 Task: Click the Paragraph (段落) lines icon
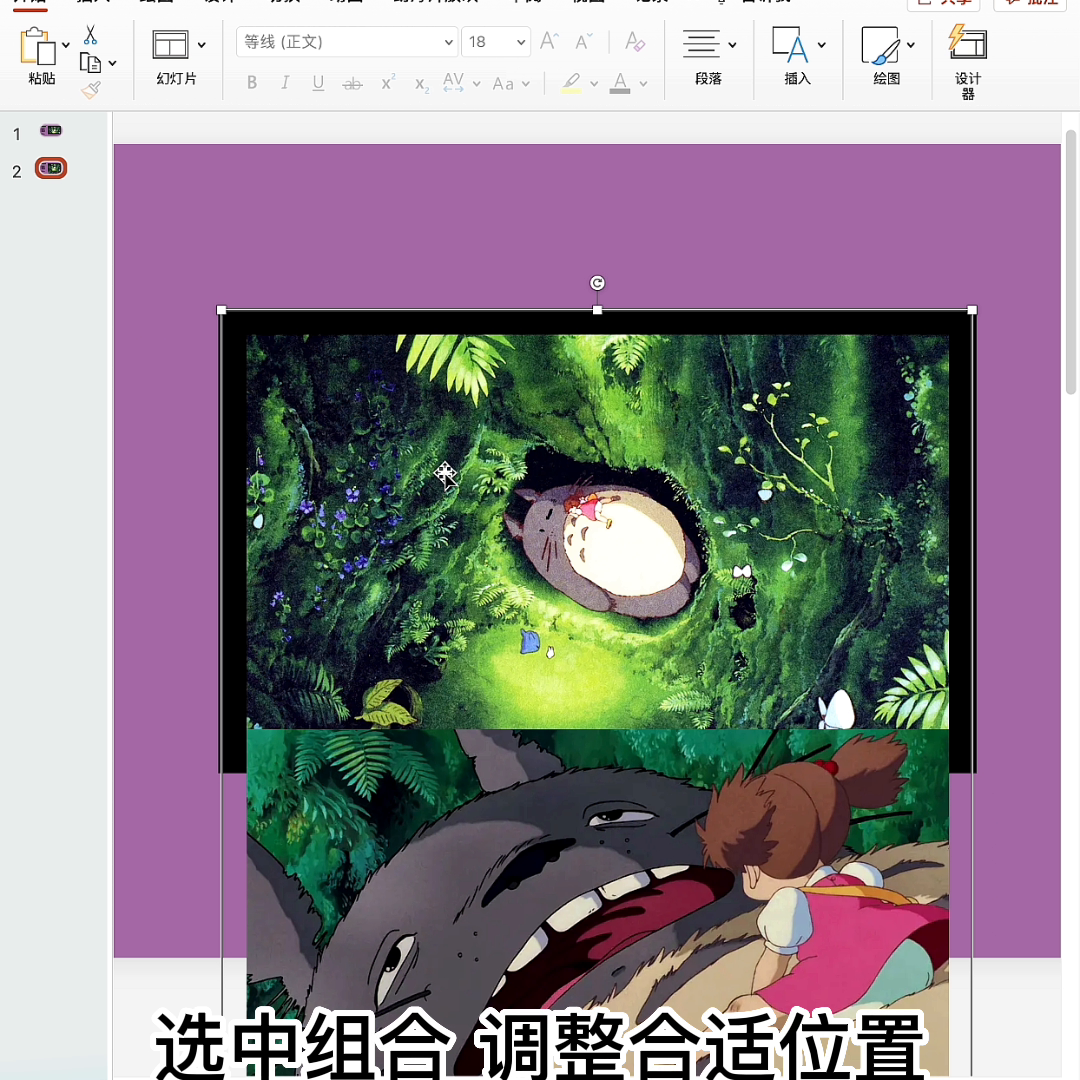pos(701,45)
